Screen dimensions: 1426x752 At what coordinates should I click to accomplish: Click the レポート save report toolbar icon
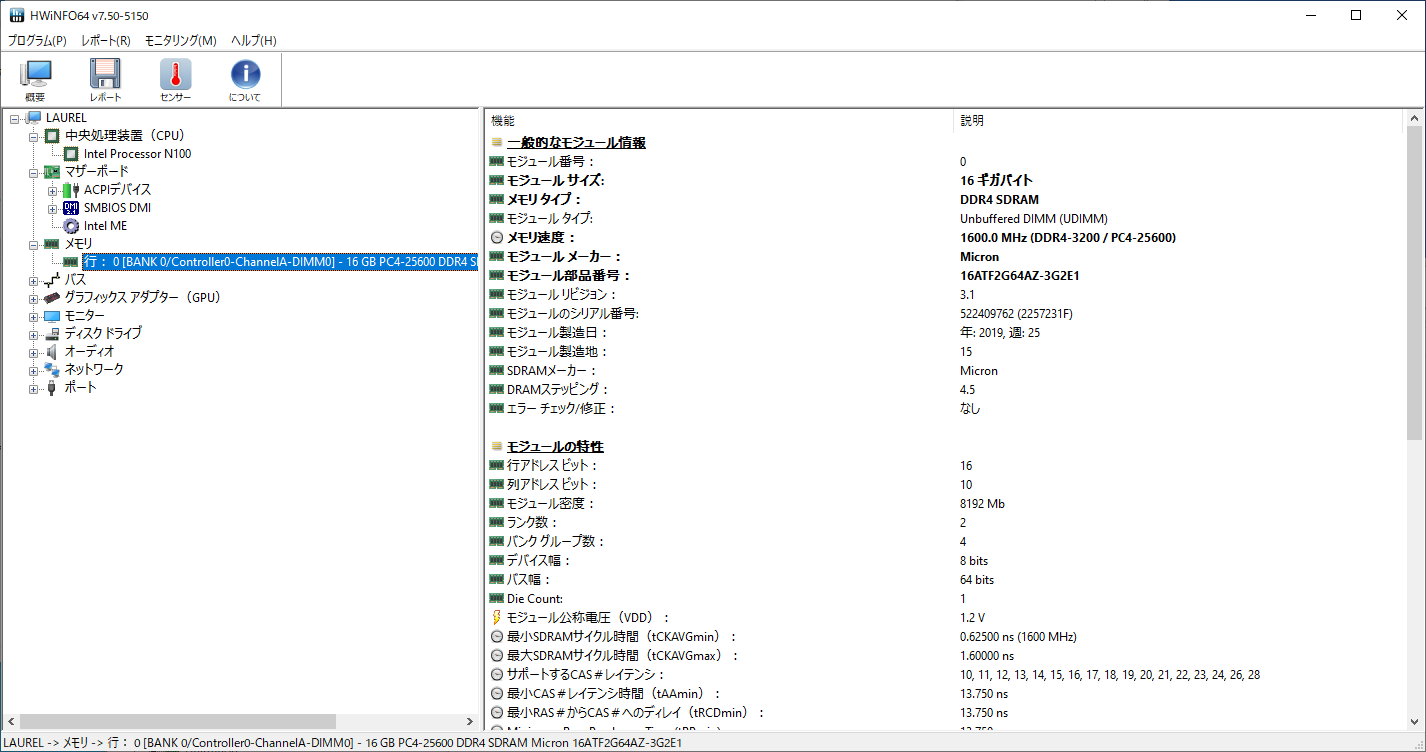click(x=105, y=80)
